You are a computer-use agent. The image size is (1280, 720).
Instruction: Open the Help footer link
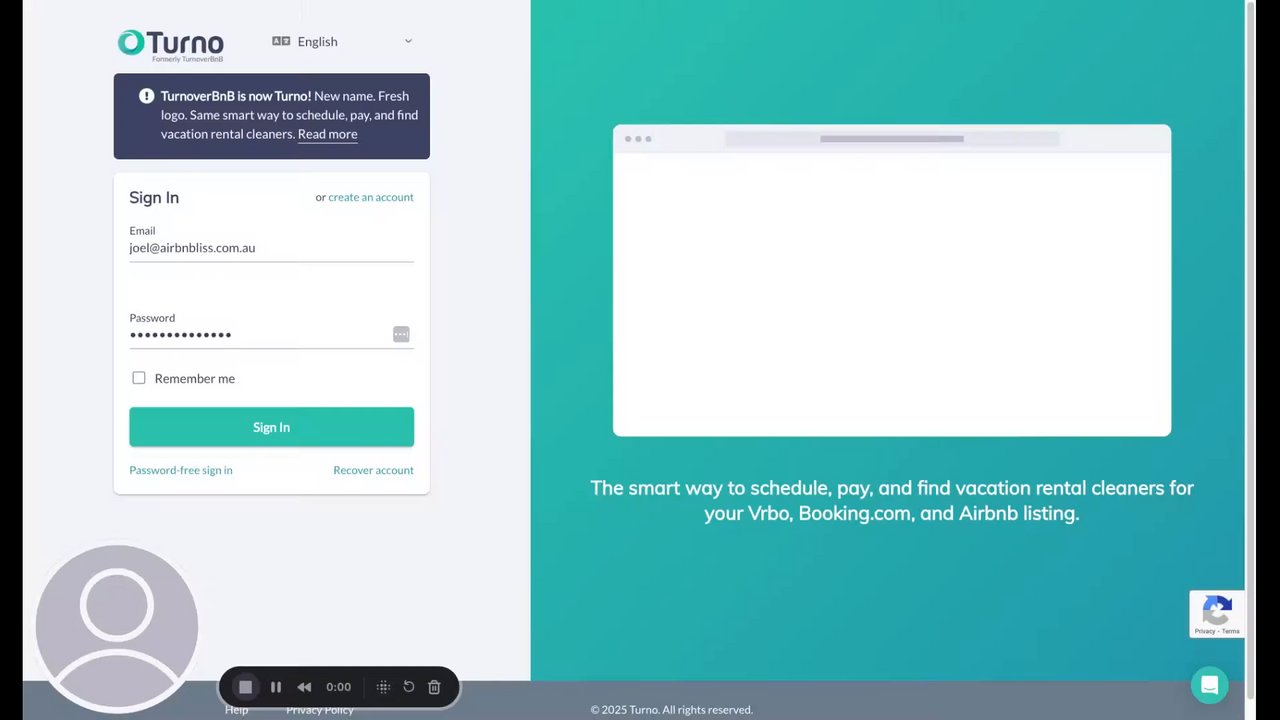pos(236,710)
